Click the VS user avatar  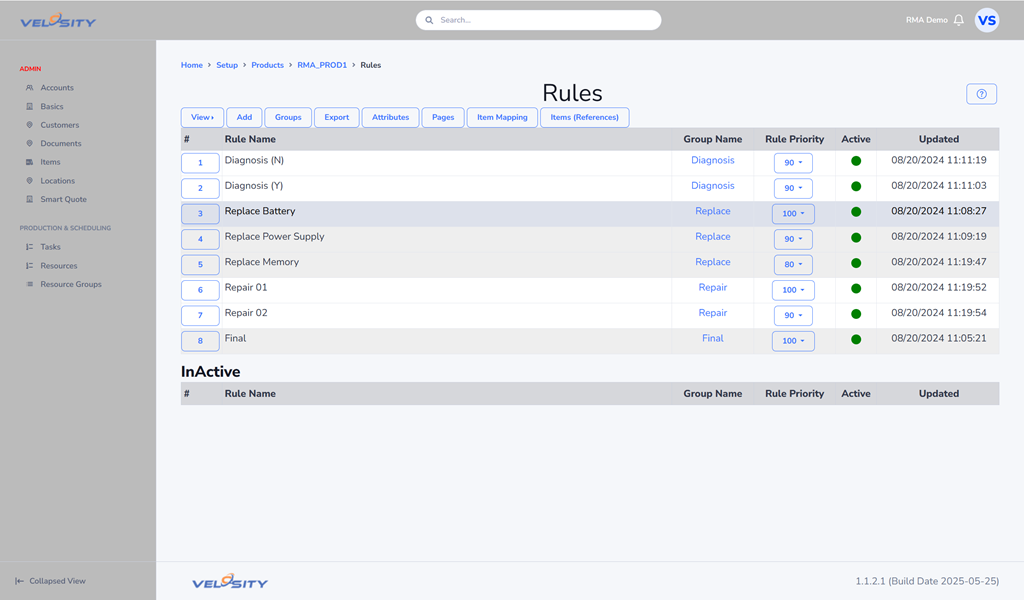987,20
